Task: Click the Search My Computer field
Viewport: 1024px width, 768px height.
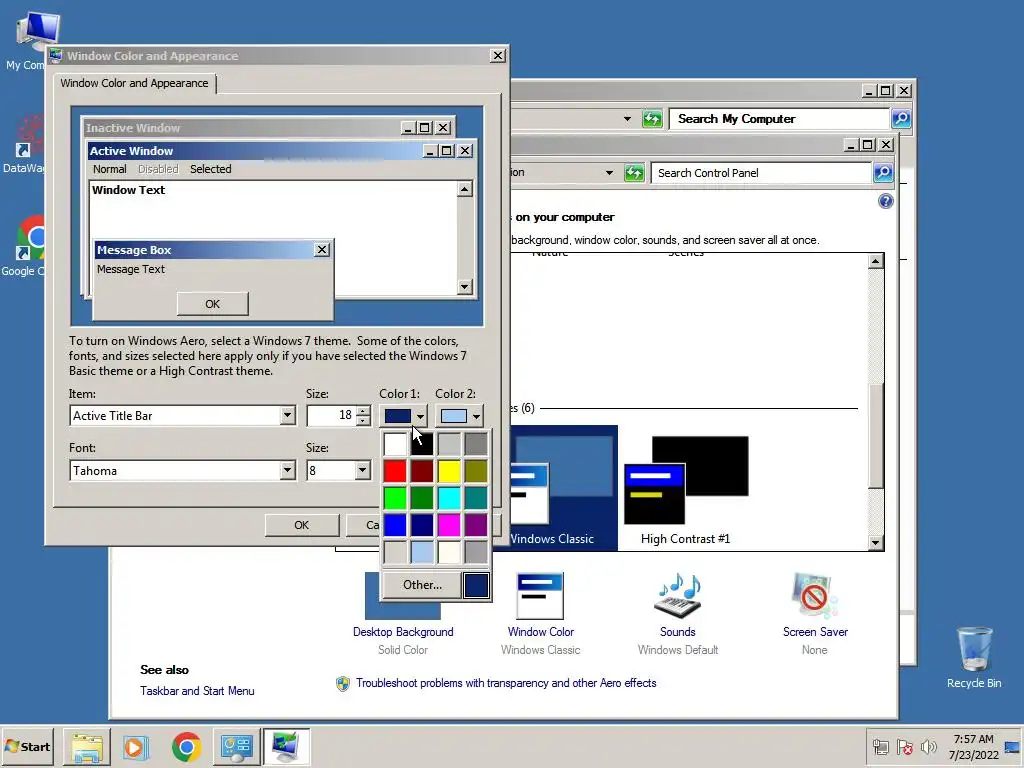Action: point(779,119)
